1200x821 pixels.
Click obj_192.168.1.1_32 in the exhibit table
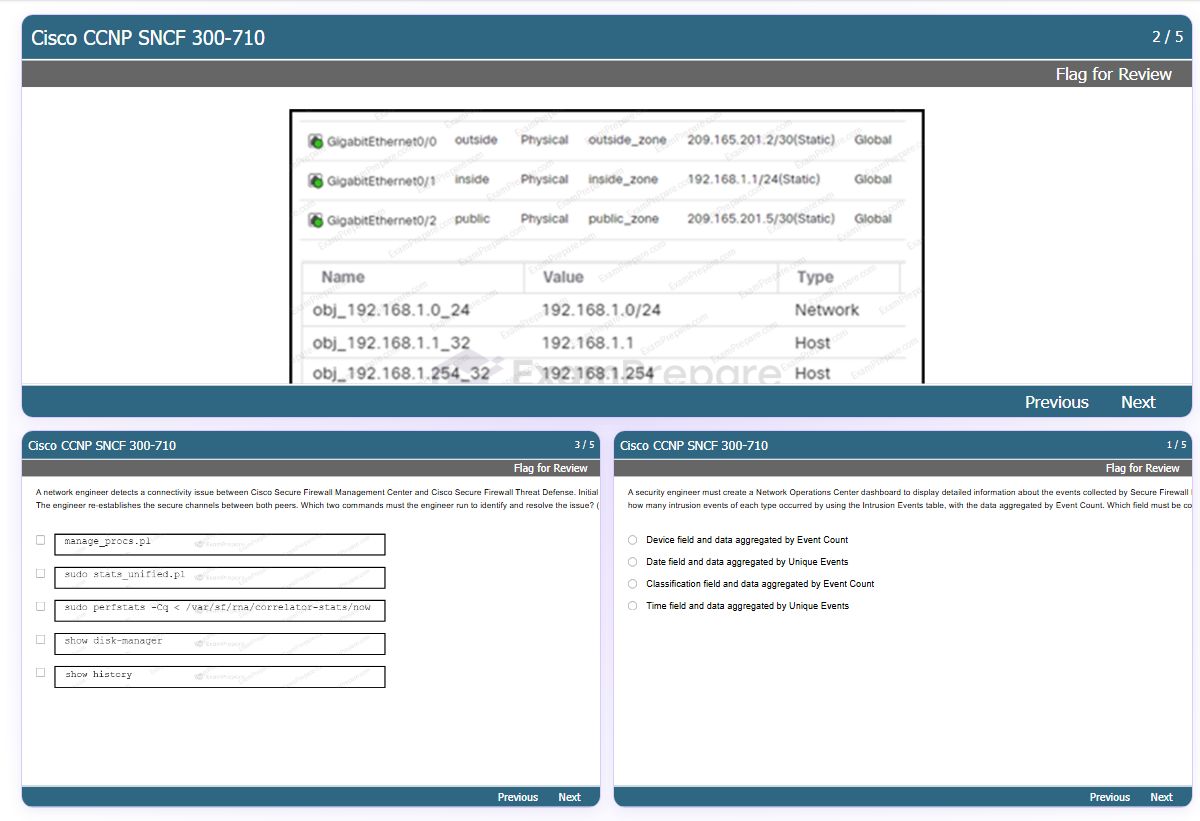391,342
